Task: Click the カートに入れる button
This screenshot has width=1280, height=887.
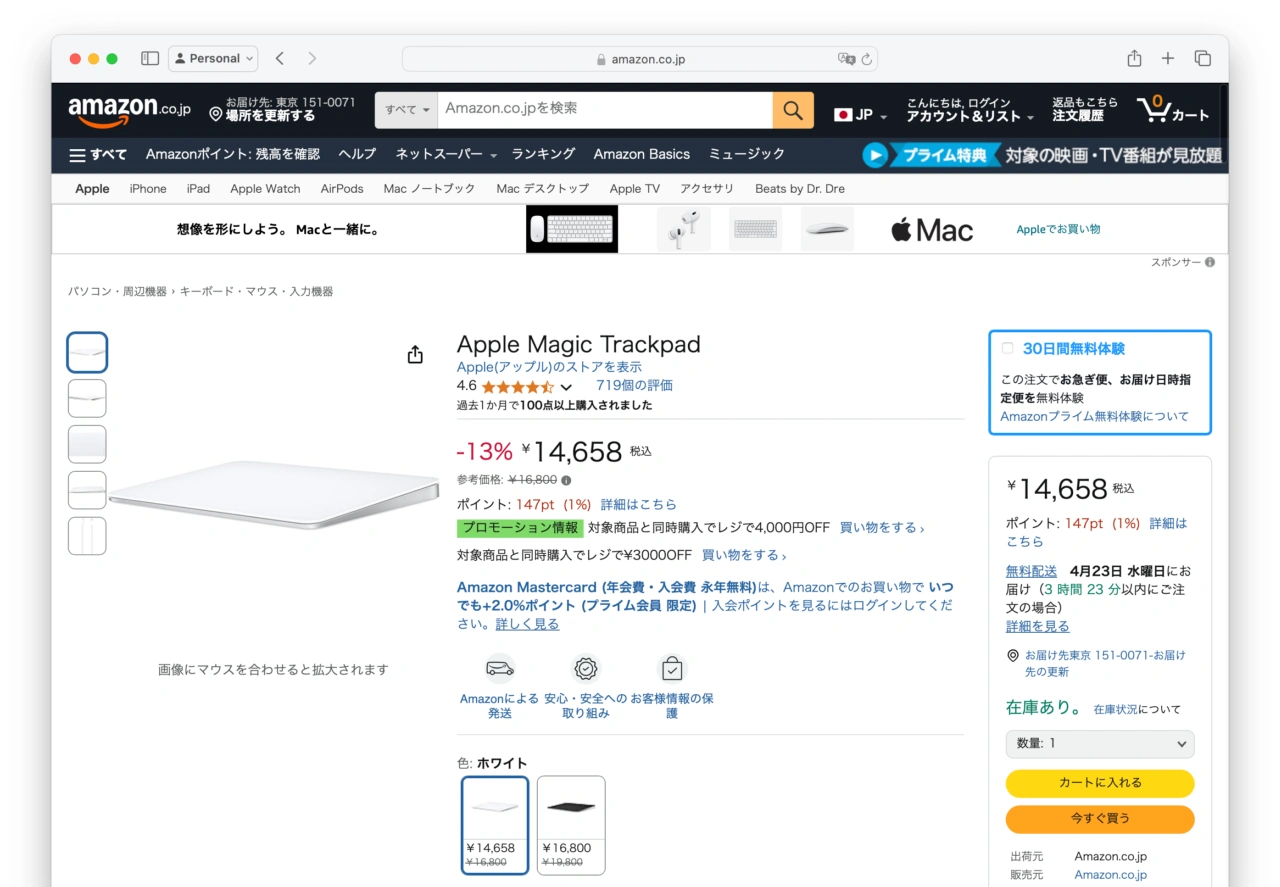Action: pos(1099,783)
